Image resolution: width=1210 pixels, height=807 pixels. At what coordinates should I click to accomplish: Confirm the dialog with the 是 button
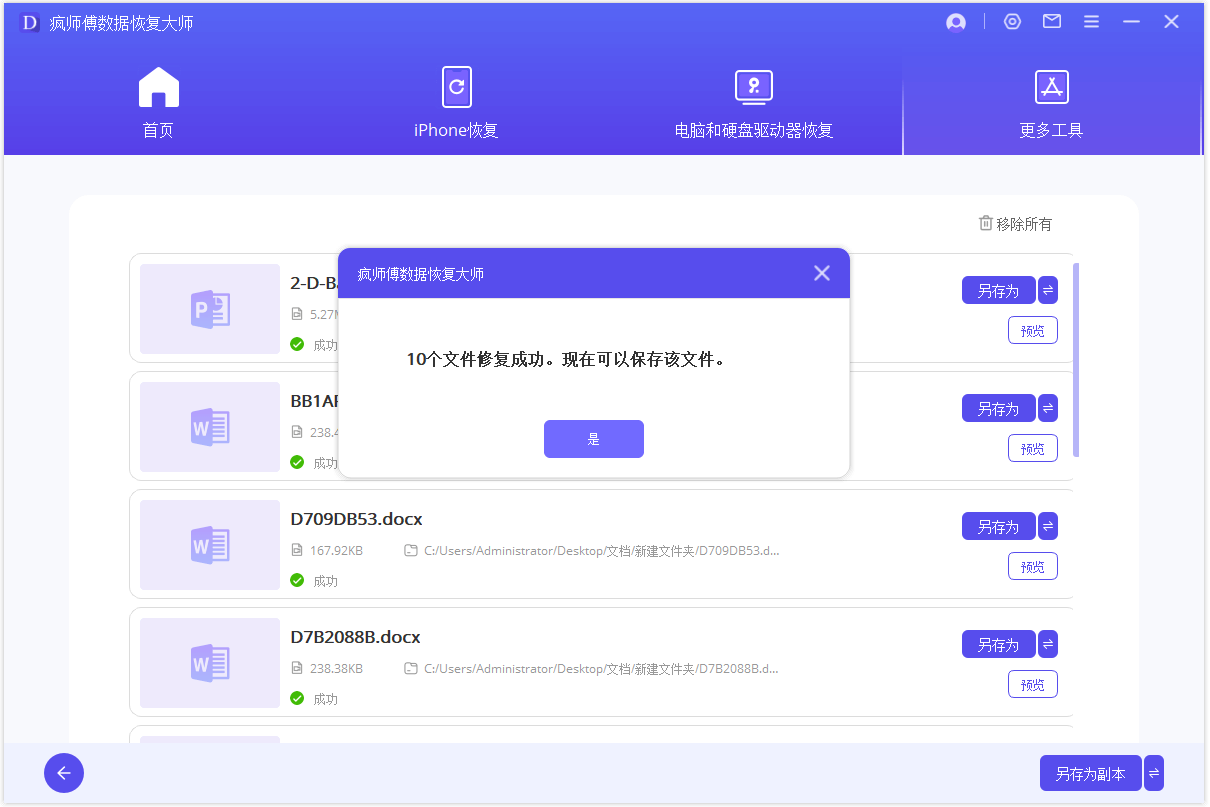594,439
